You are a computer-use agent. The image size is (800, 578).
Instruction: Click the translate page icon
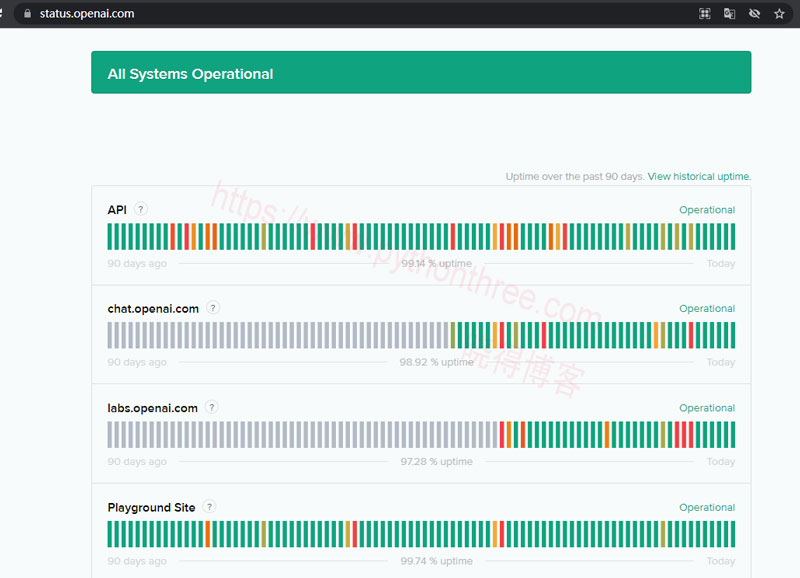[x=730, y=14]
